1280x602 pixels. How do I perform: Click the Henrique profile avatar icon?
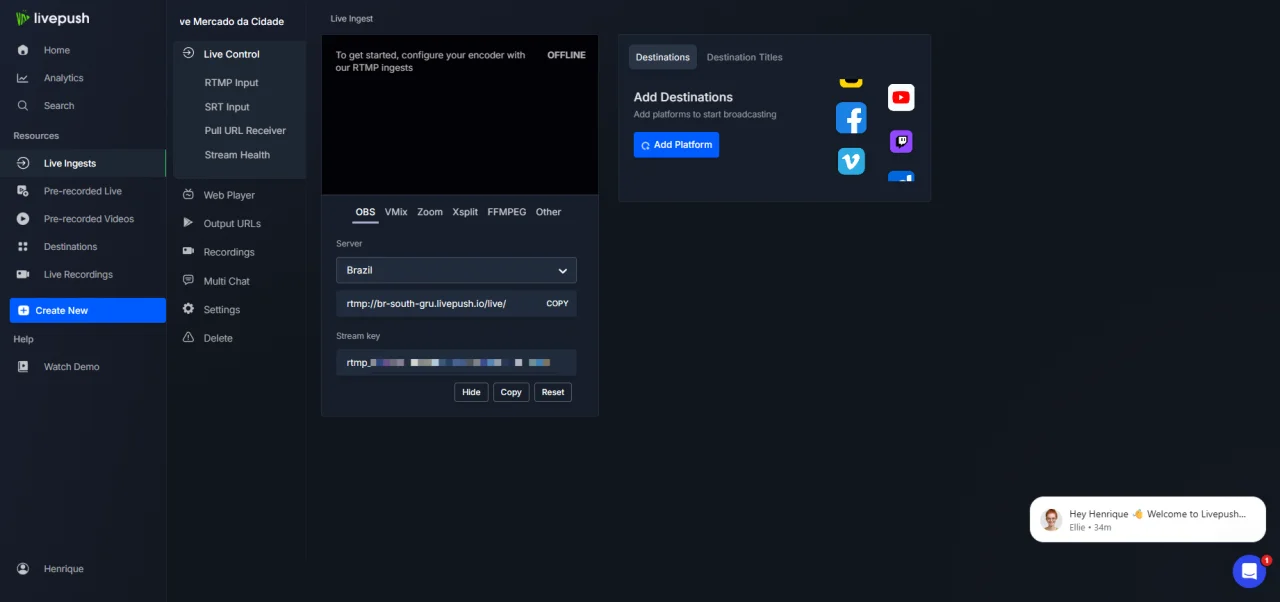coord(23,569)
